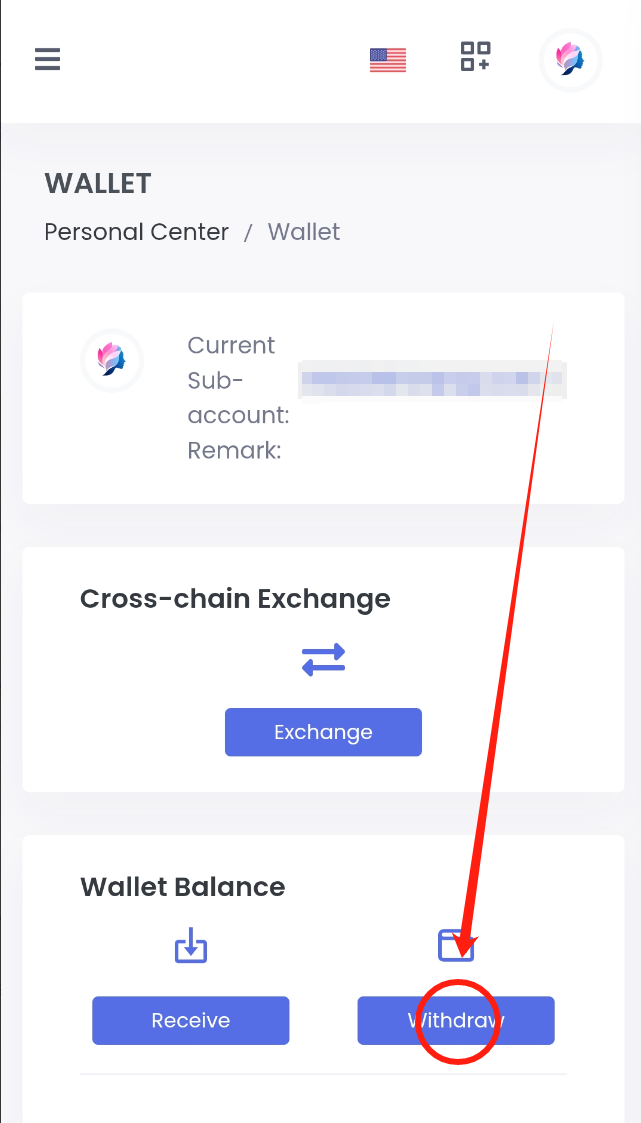Open the profile avatar in header
Screen dimensions: 641x1123
click(570, 60)
